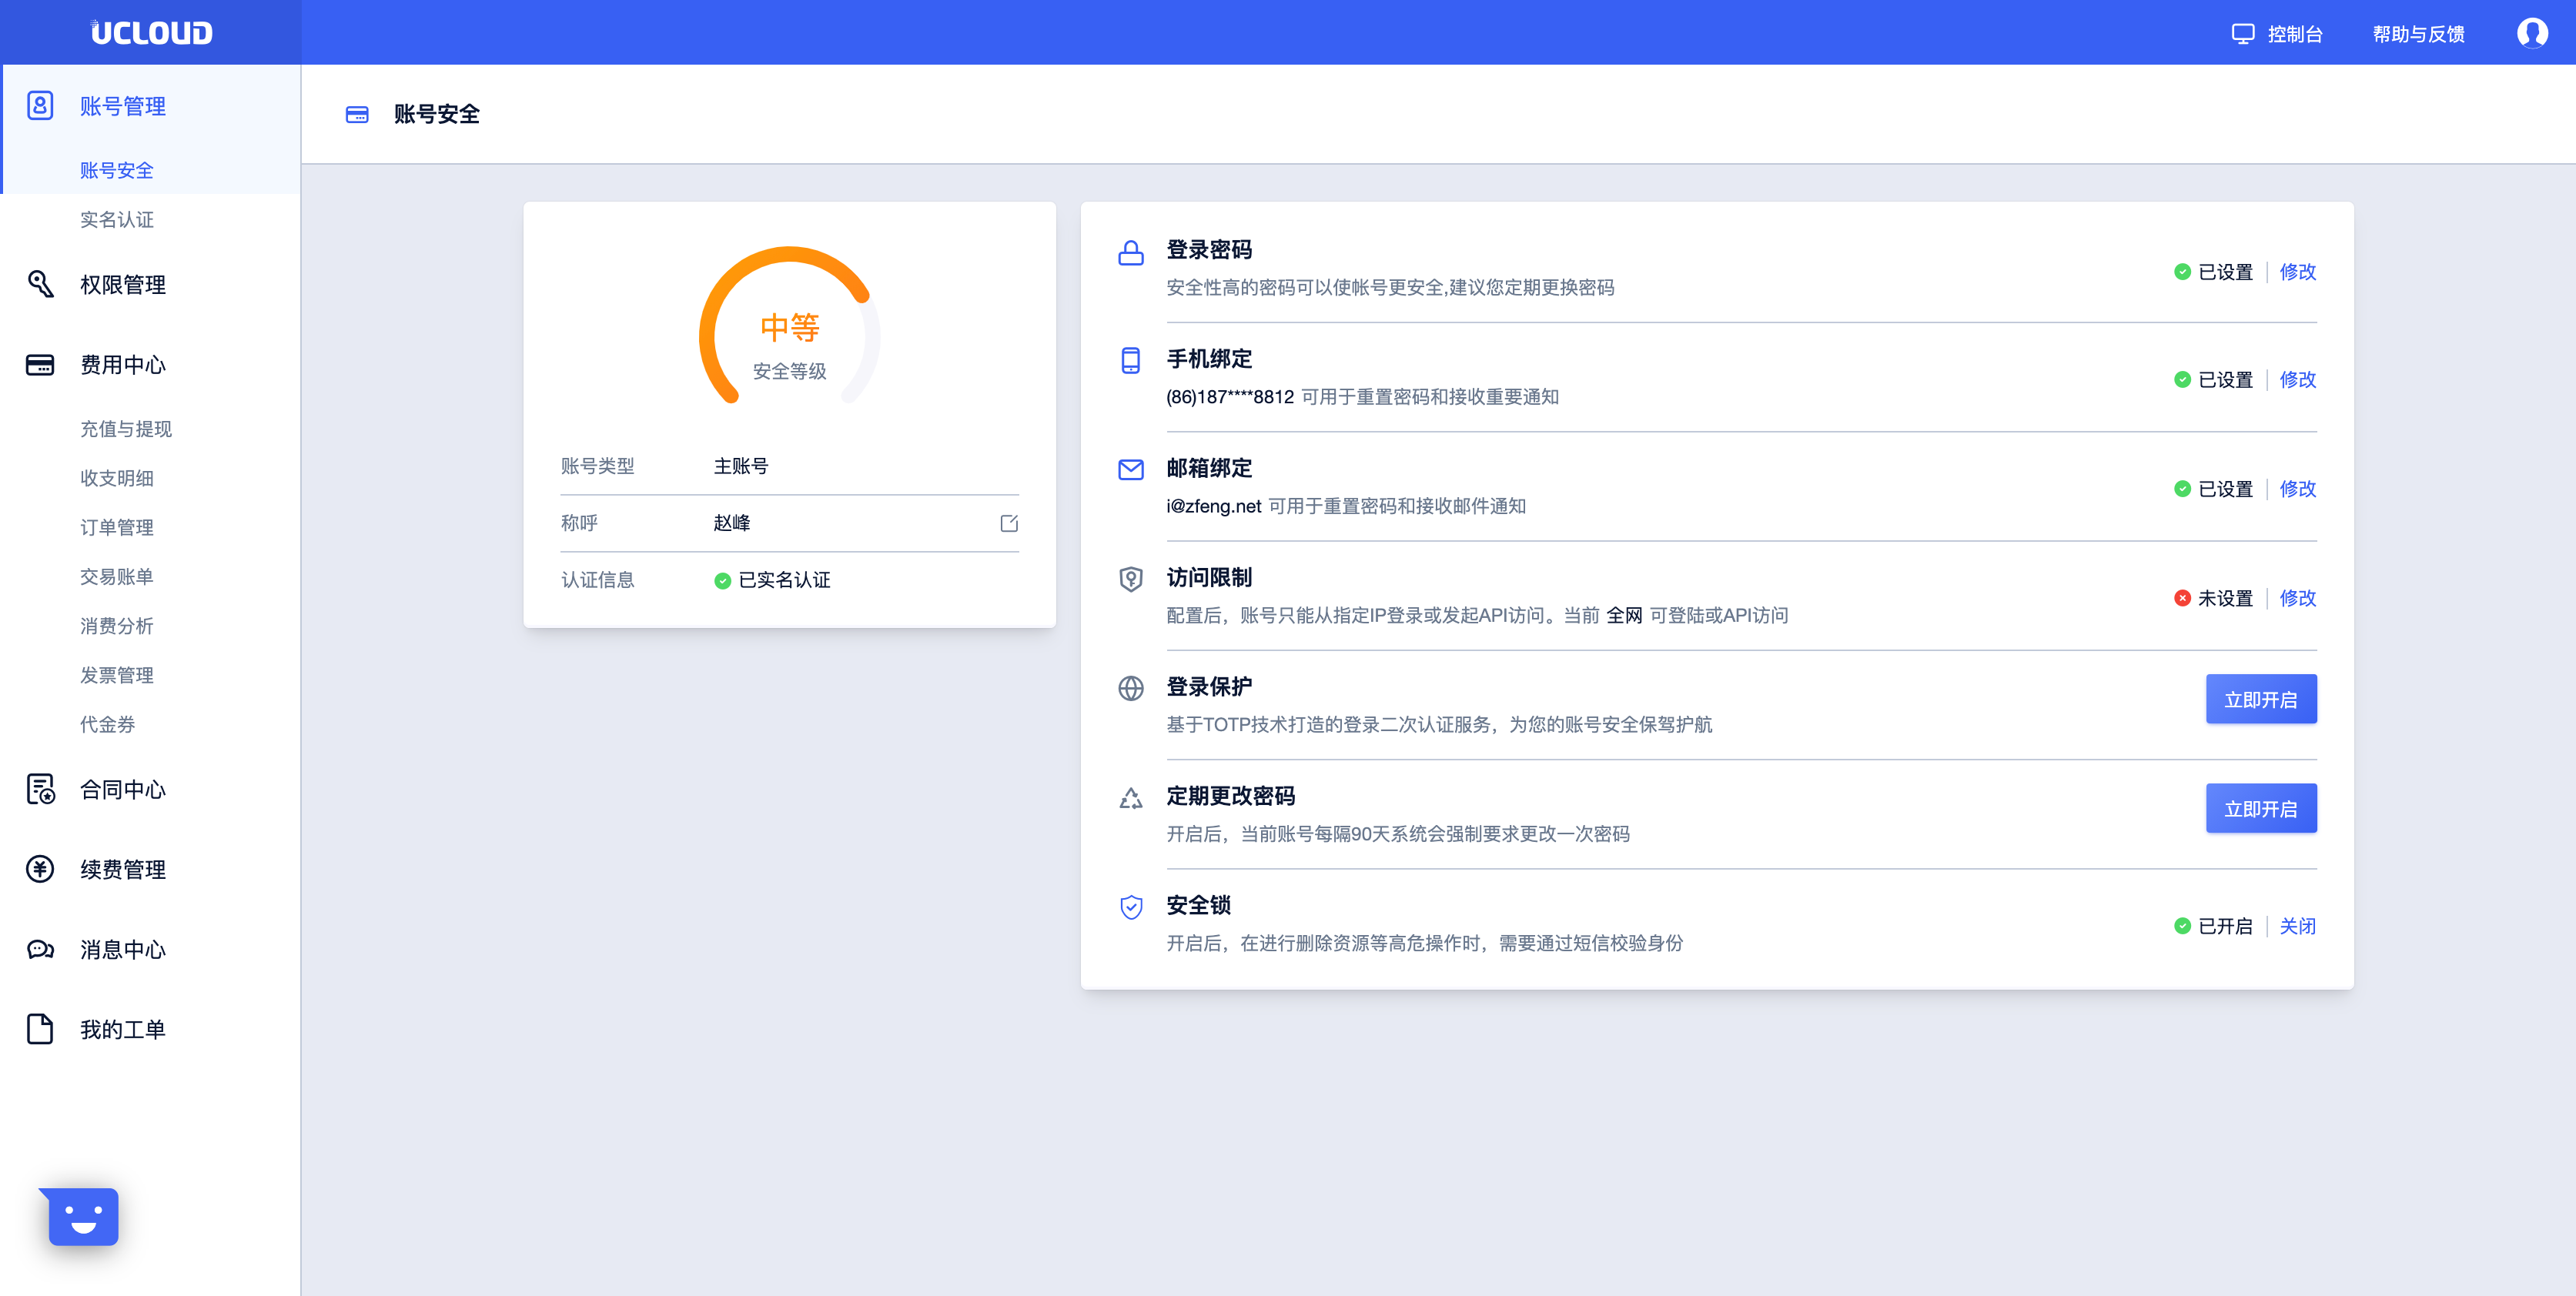The image size is (2576, 1296).
Task: Enable 登录保护 with 立即开启 button
Action: [2260, 699]
